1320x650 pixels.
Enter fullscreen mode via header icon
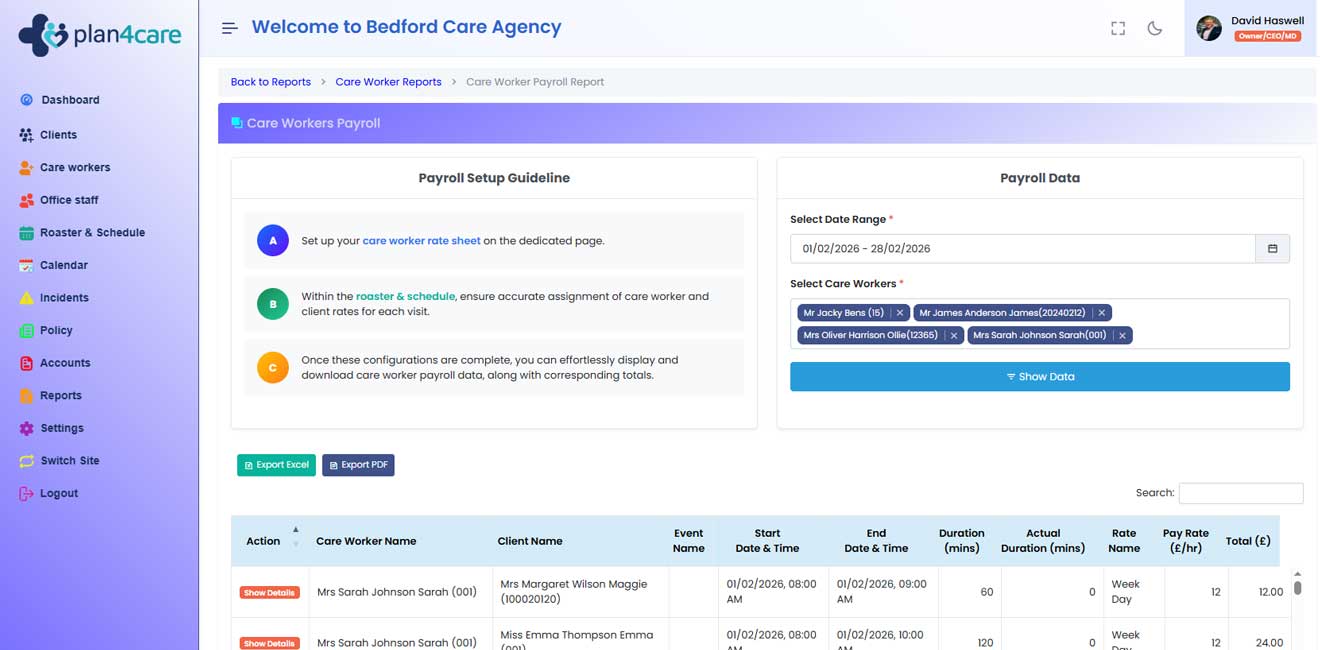[x=1118, y=28]
